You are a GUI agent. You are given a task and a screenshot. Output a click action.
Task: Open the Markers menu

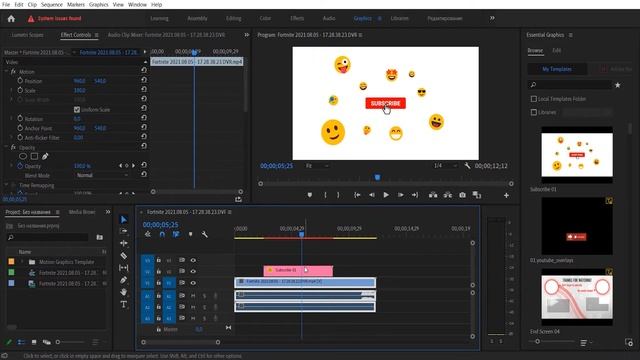tap(76, 4)
